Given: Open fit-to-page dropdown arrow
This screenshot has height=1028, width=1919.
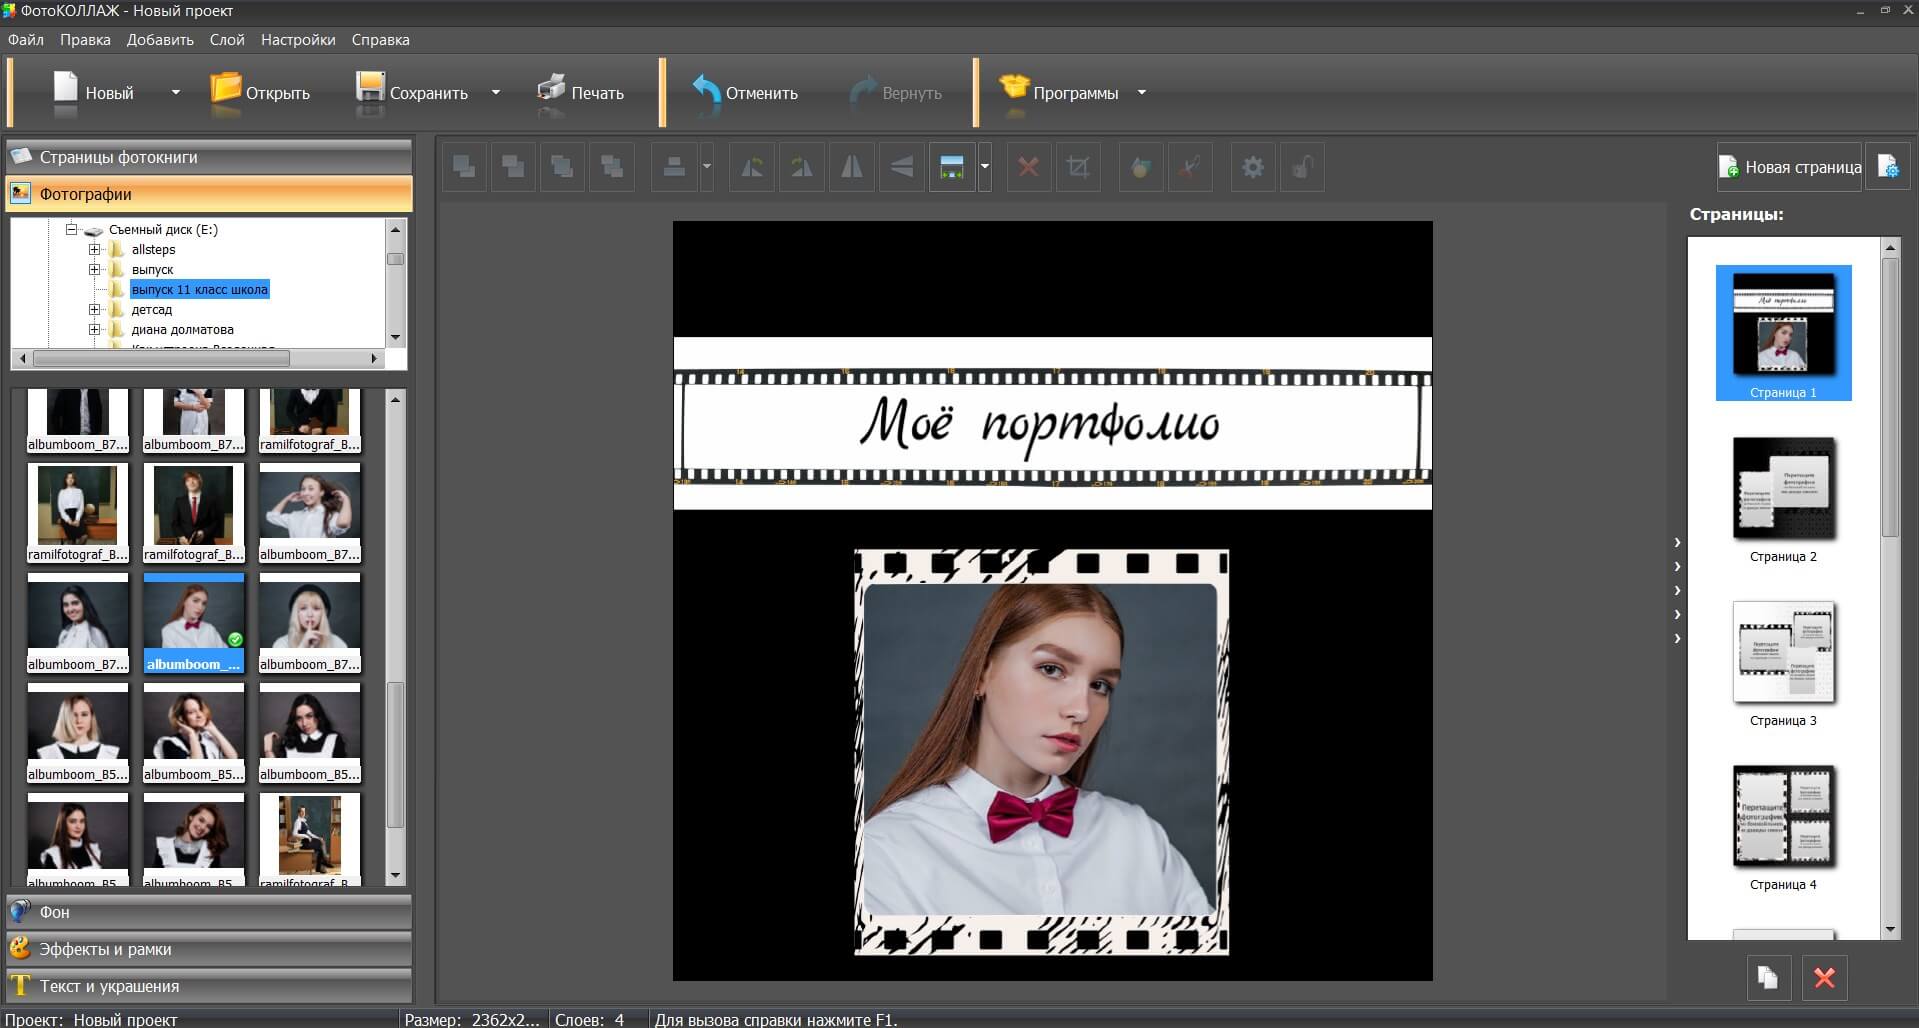Looking at the screenshot, I should click(985, 167).
